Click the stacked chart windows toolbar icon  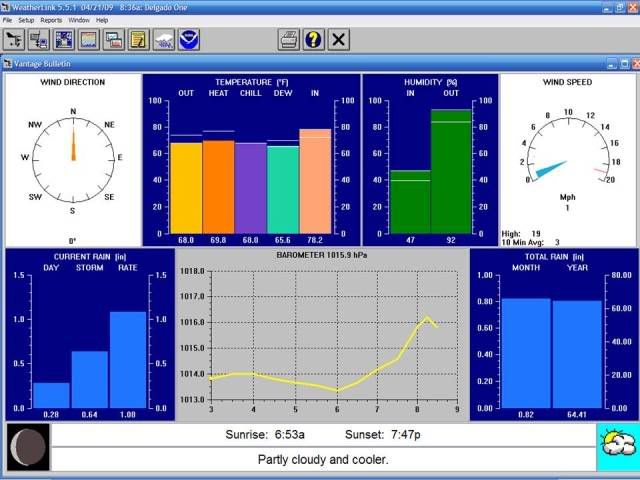tap(114, 40)
